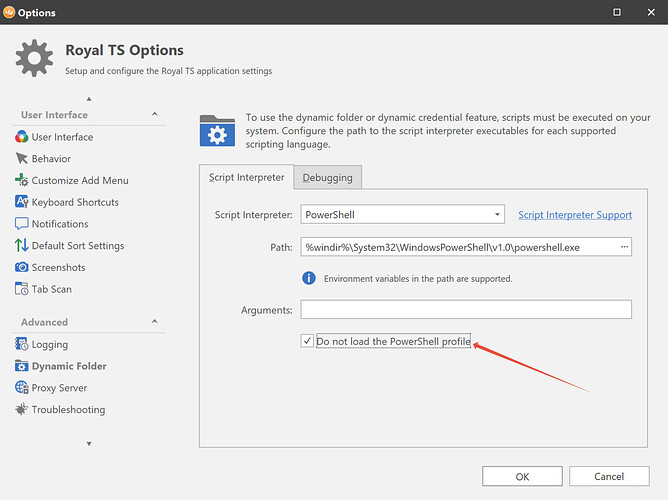
Task: Open the Troubleshooting bug icon
Action: tap(22, 410)
